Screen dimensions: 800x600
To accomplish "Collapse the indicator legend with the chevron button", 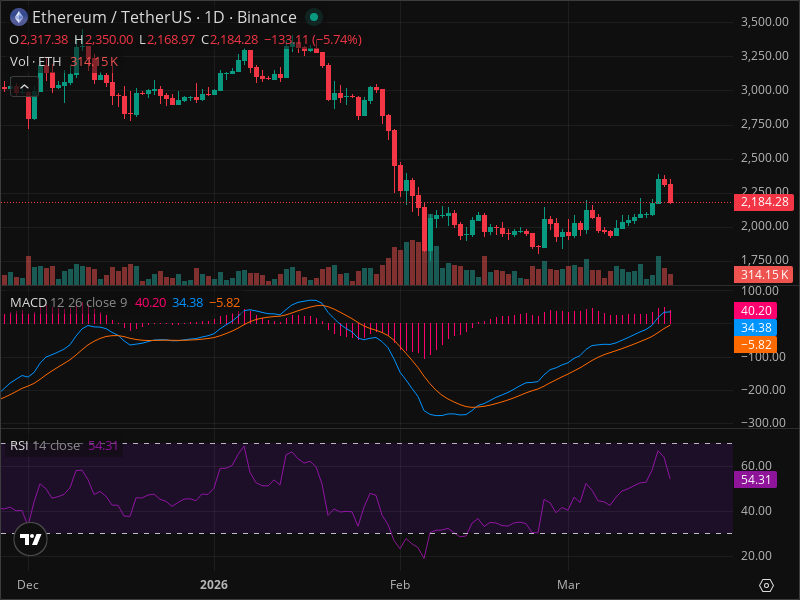I will [24, 87].
